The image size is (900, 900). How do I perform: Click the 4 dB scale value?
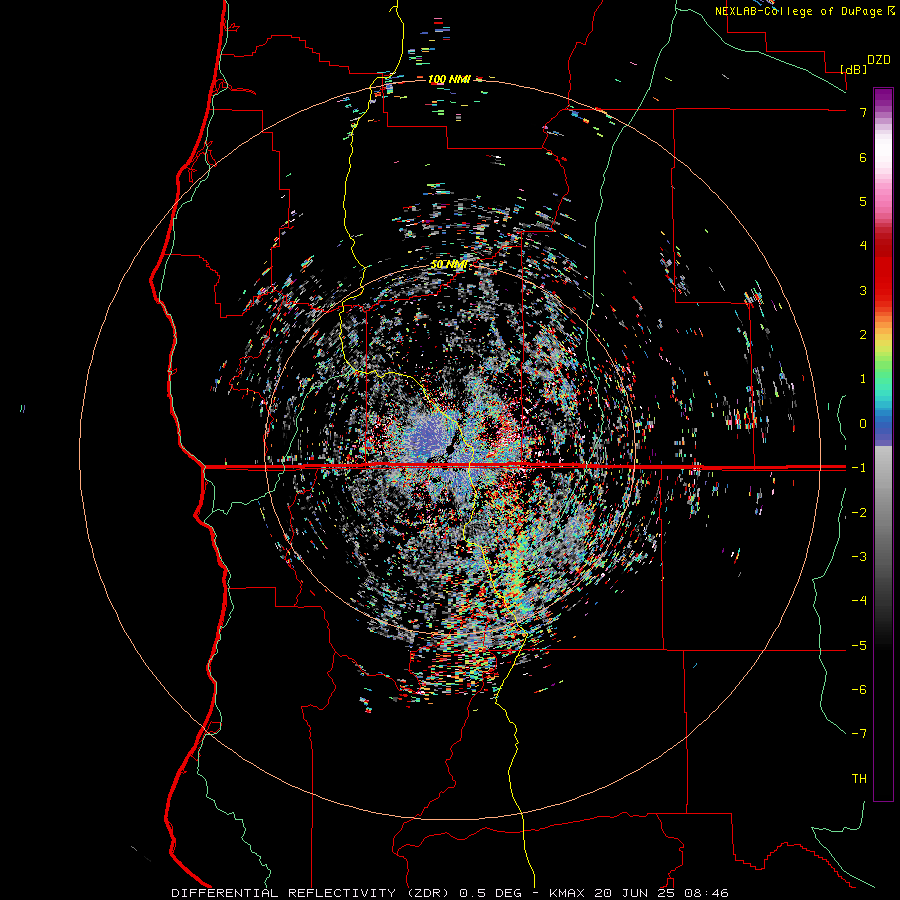click(x=863, y=246)
